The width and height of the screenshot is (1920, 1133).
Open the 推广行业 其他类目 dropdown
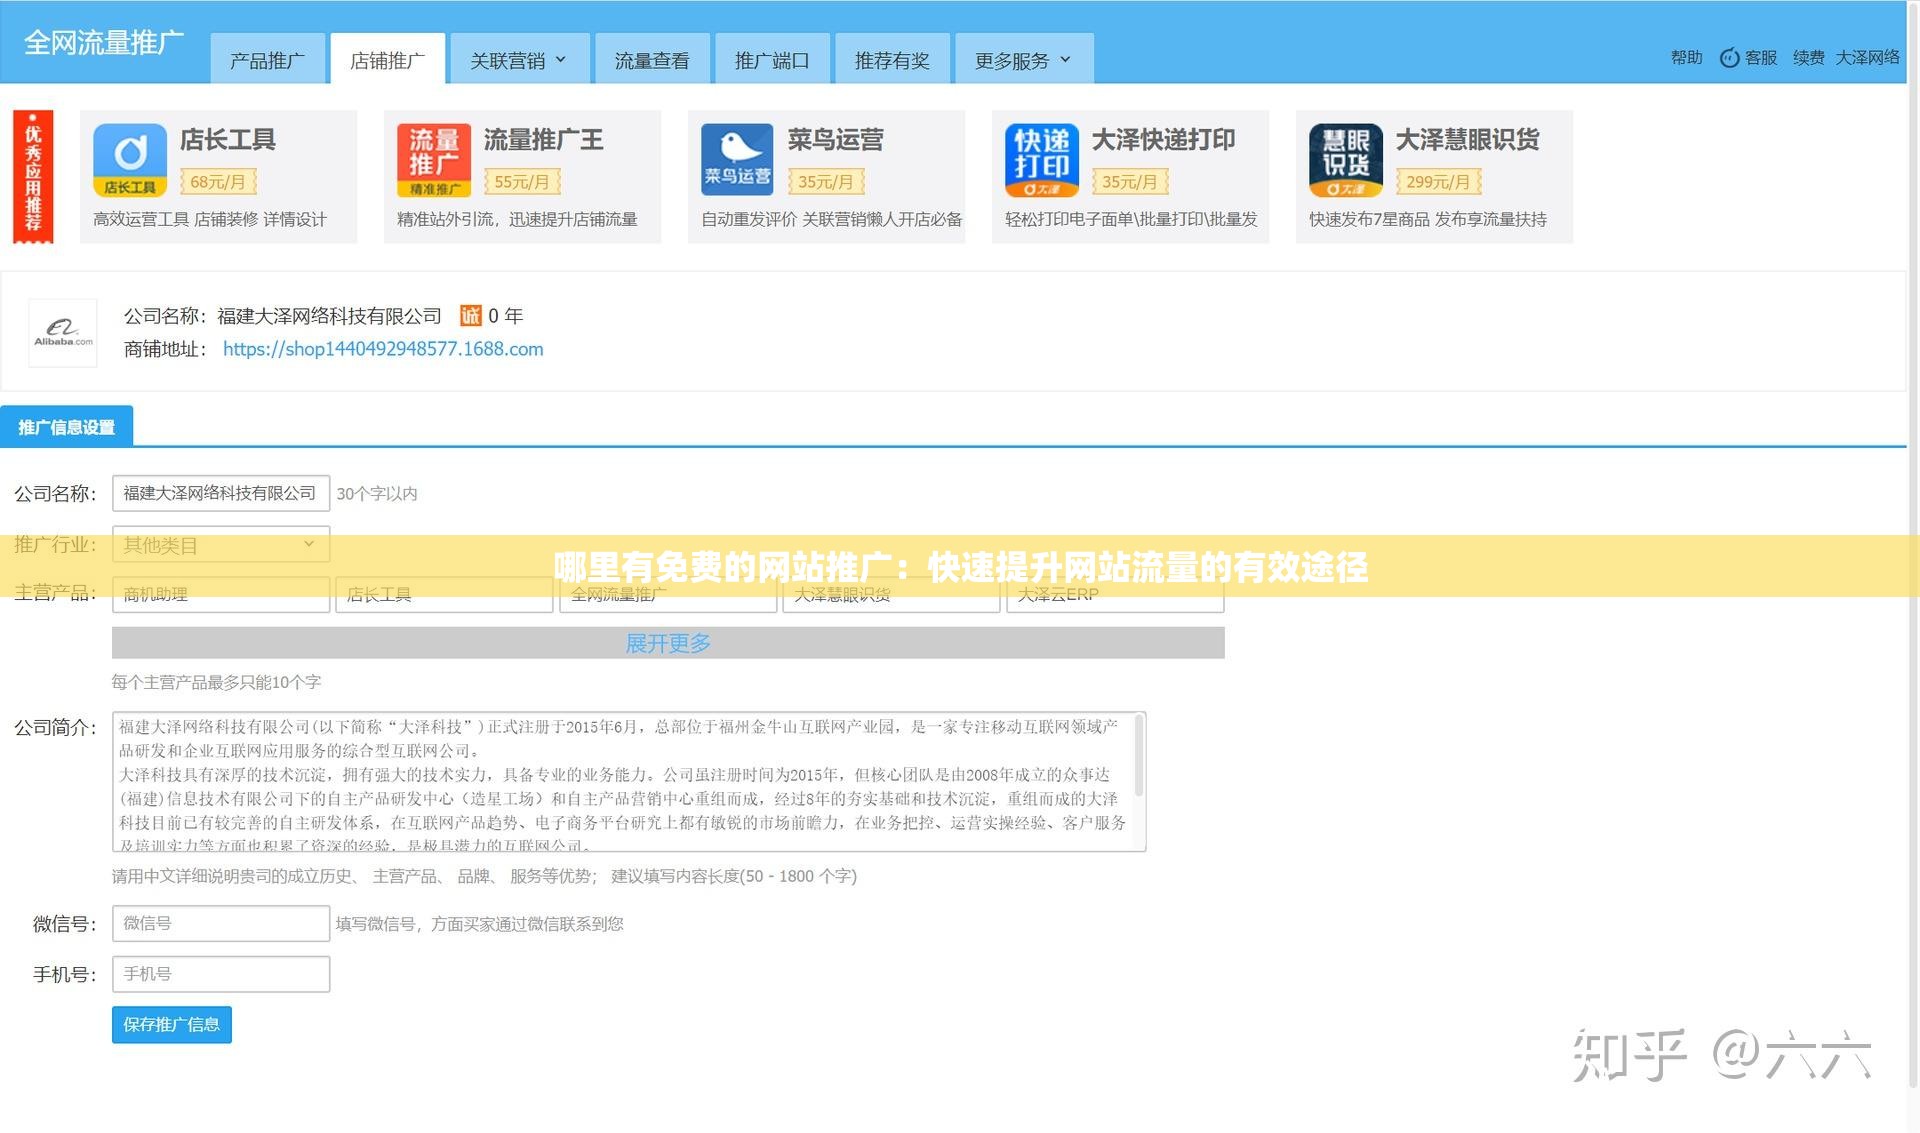[221, 545]
